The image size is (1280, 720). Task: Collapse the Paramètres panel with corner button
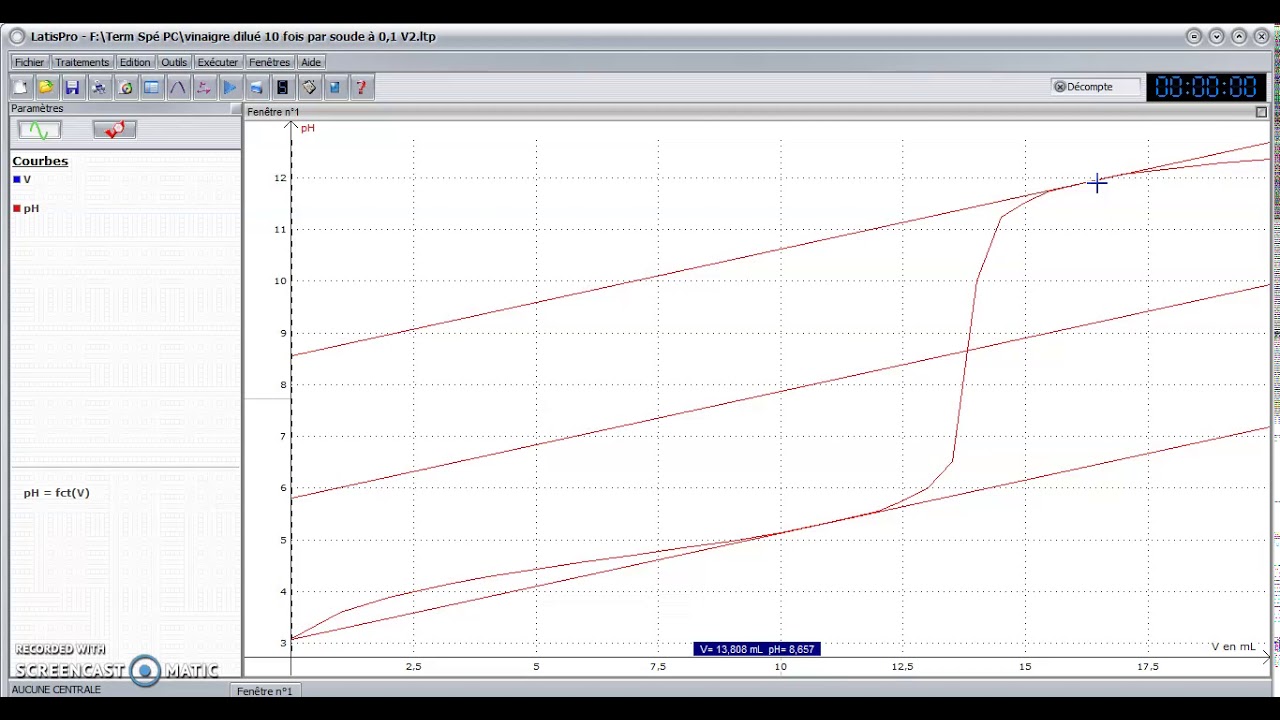click(236, 109)
